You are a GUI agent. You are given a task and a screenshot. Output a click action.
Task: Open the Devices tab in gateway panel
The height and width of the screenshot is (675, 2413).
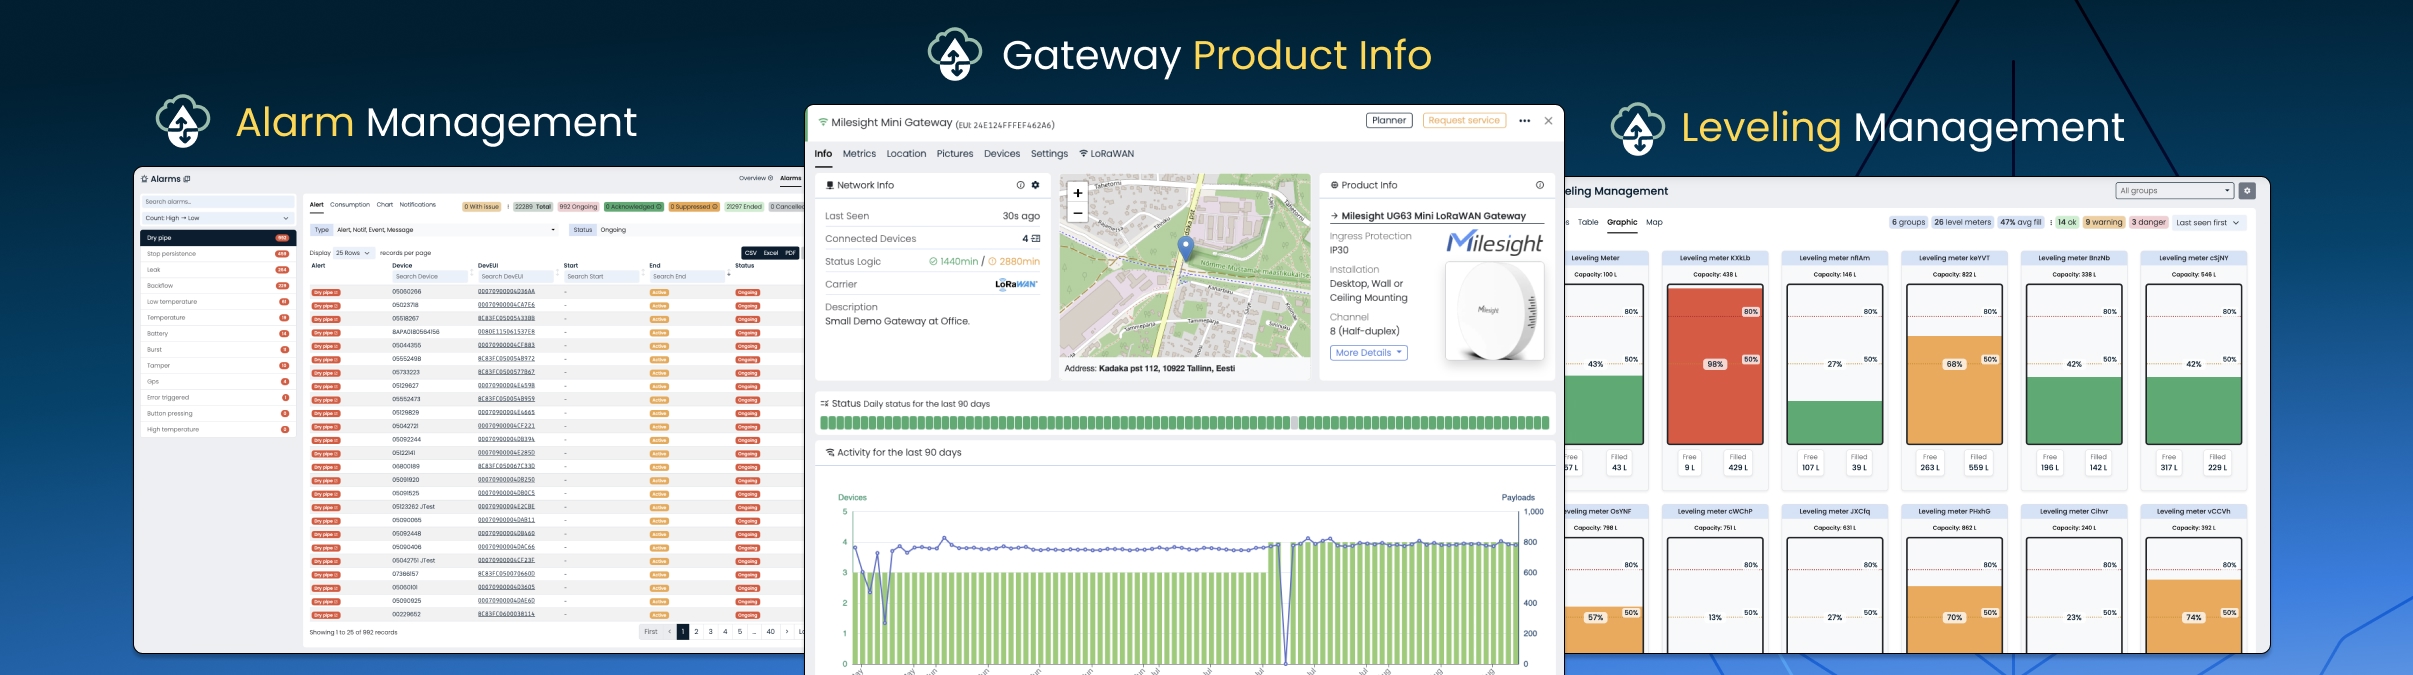pyautogui.click(x=1002, y=154)
